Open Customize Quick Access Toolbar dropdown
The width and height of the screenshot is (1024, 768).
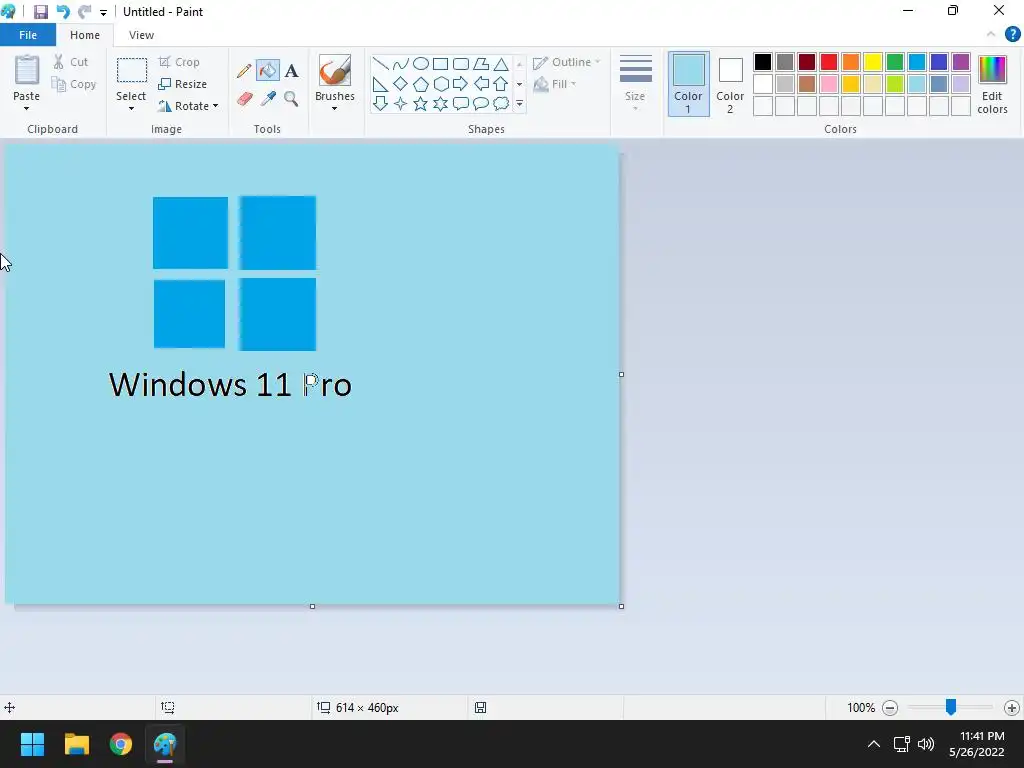(x=103, y=12)
